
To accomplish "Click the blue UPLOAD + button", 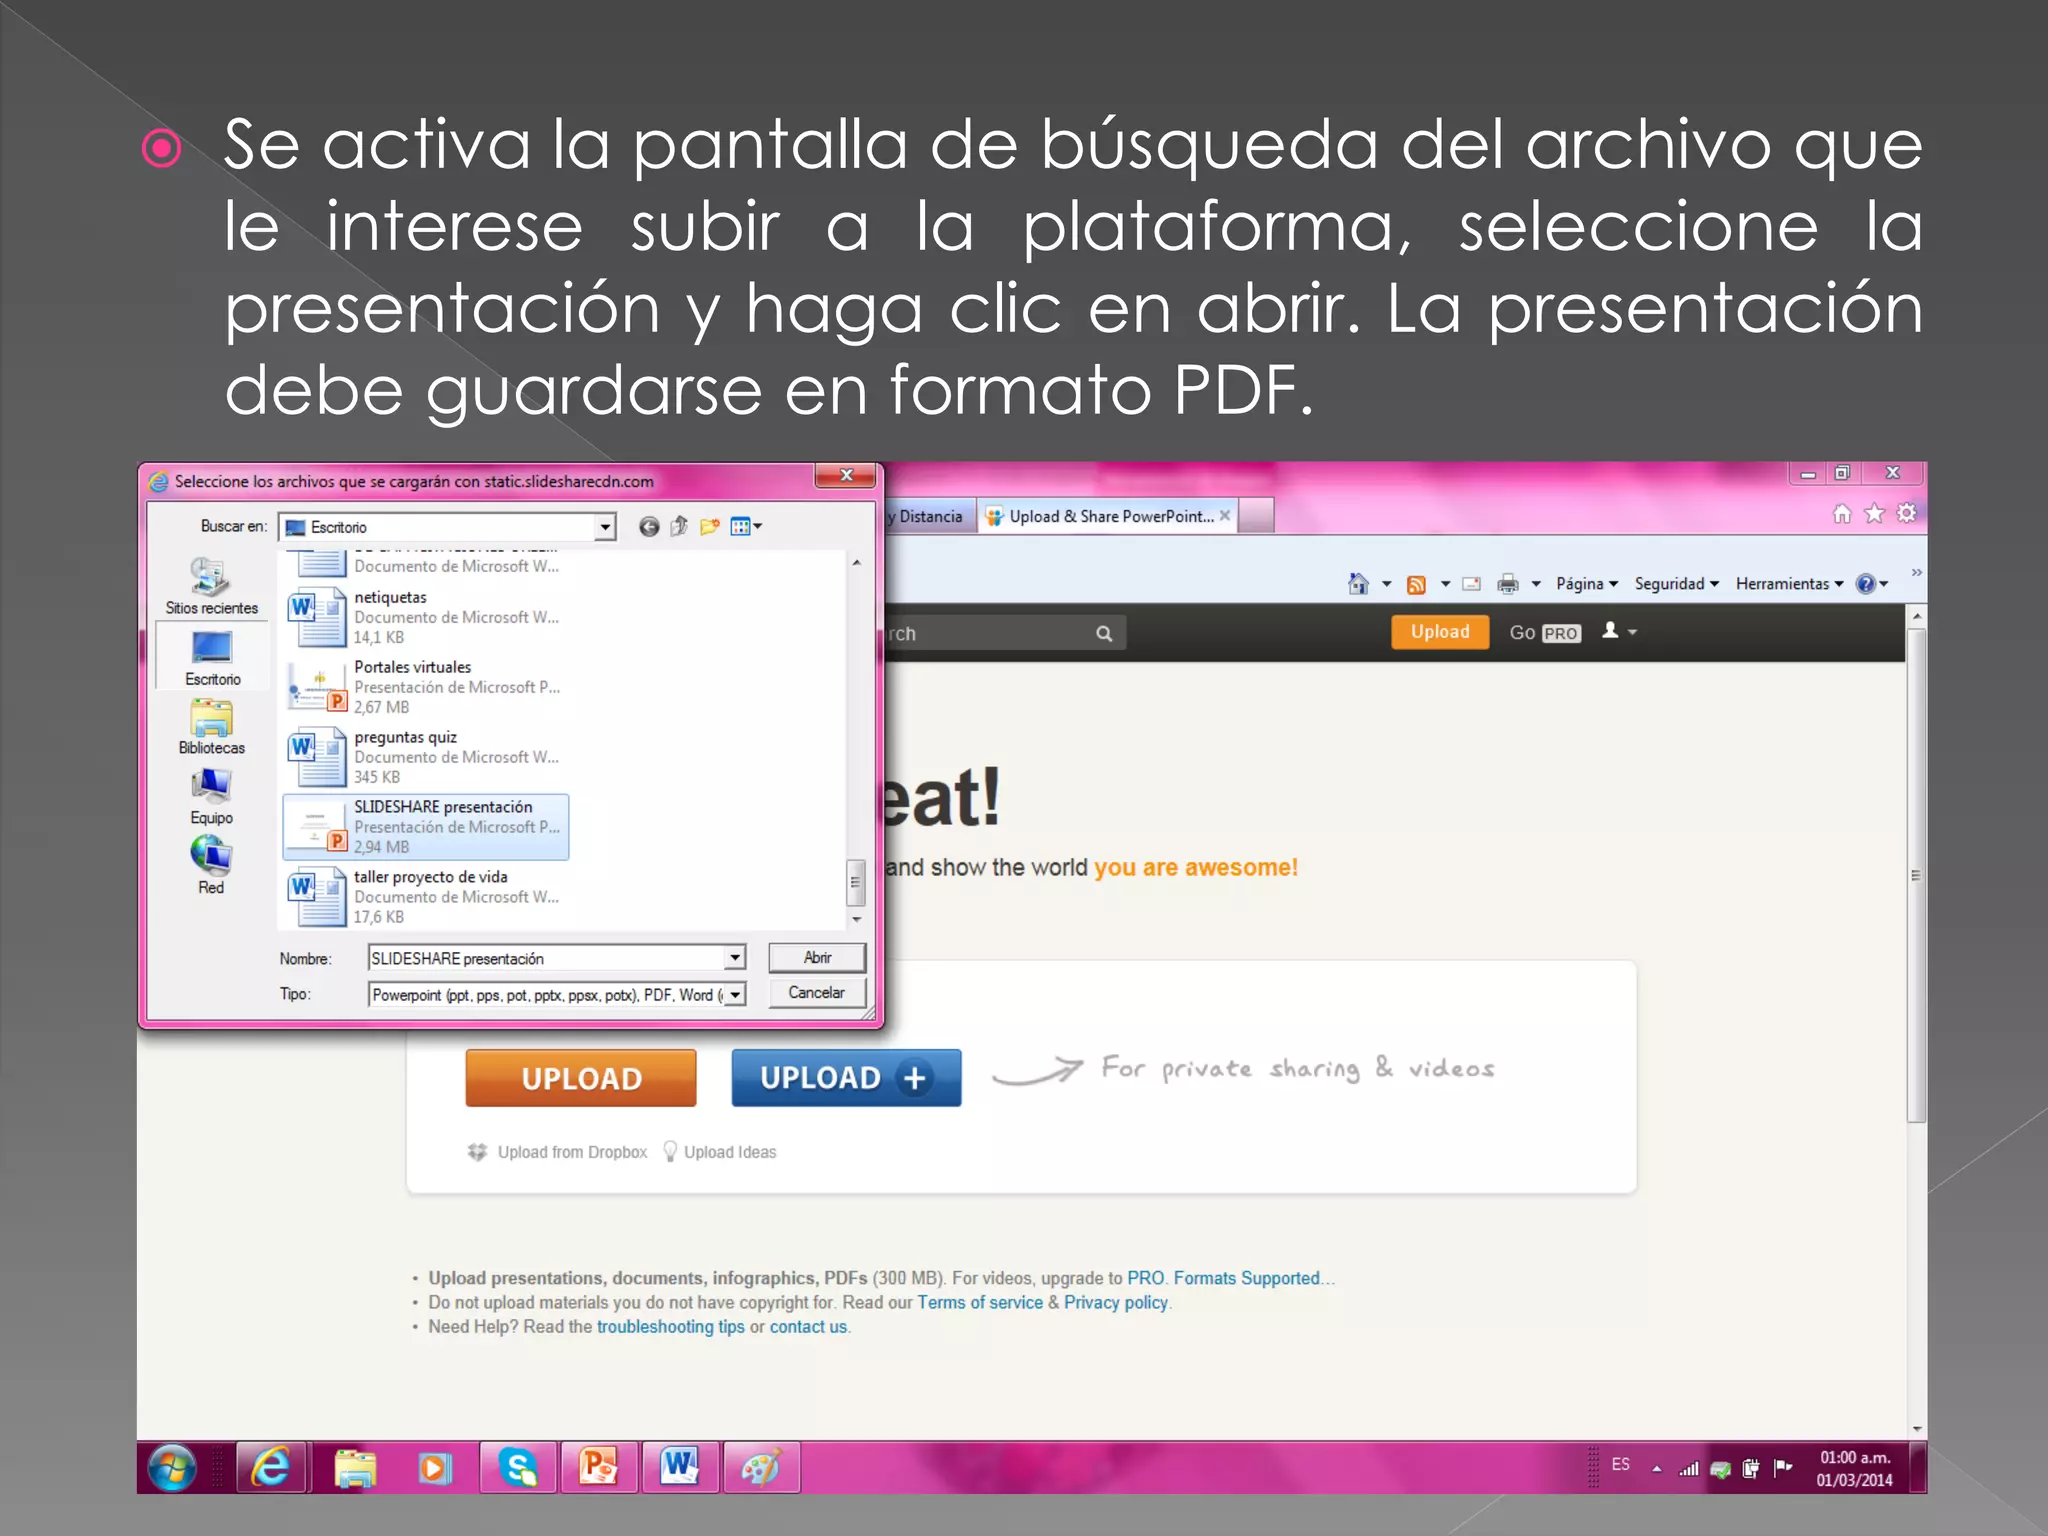I will tap(846, 1078).
